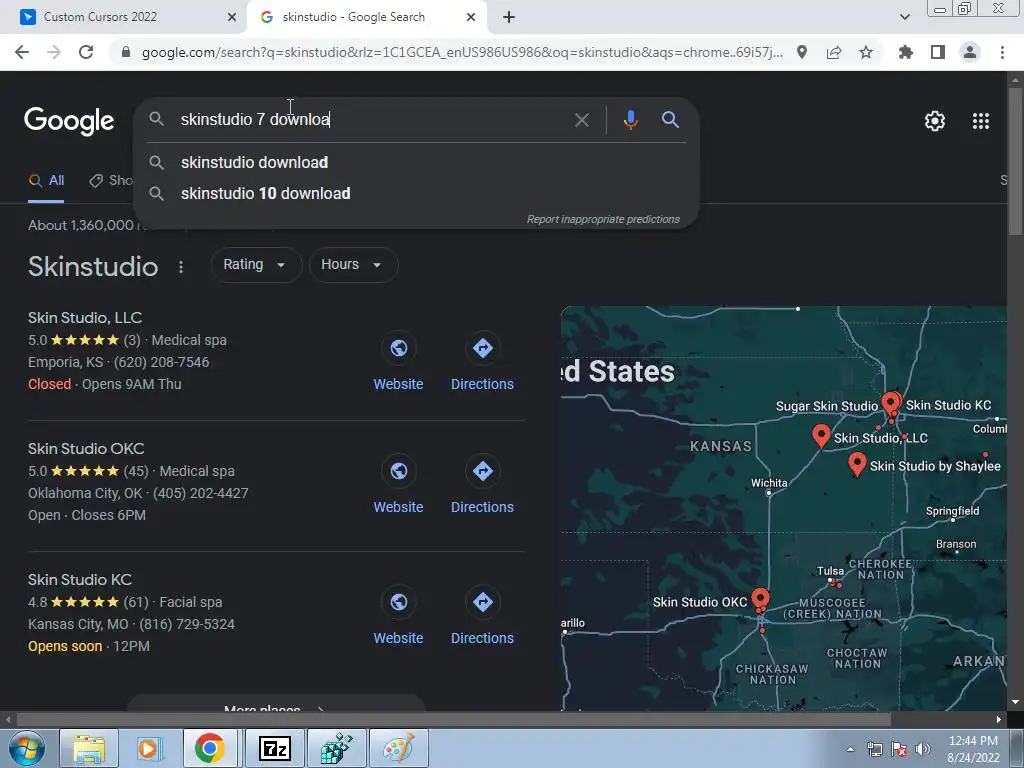Open Windows Explorer from the taskbar
The height and width of the screenshot is (768, 1024).
tap(89, 748)
